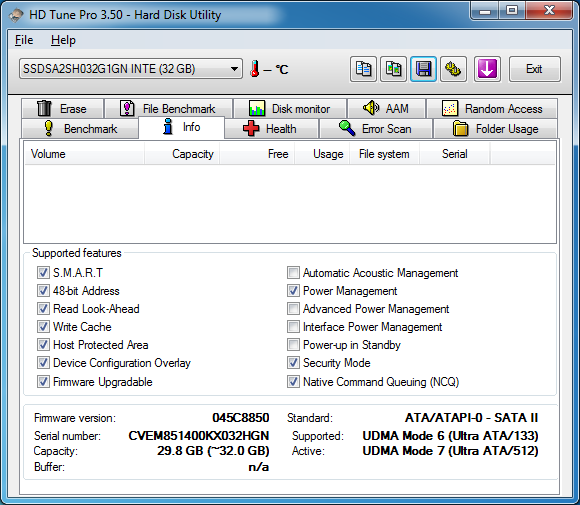Image resolution: width=580 pixels, height=505 pixels.
Task: Open the Help menu
Action: click(x=63, y=40)
